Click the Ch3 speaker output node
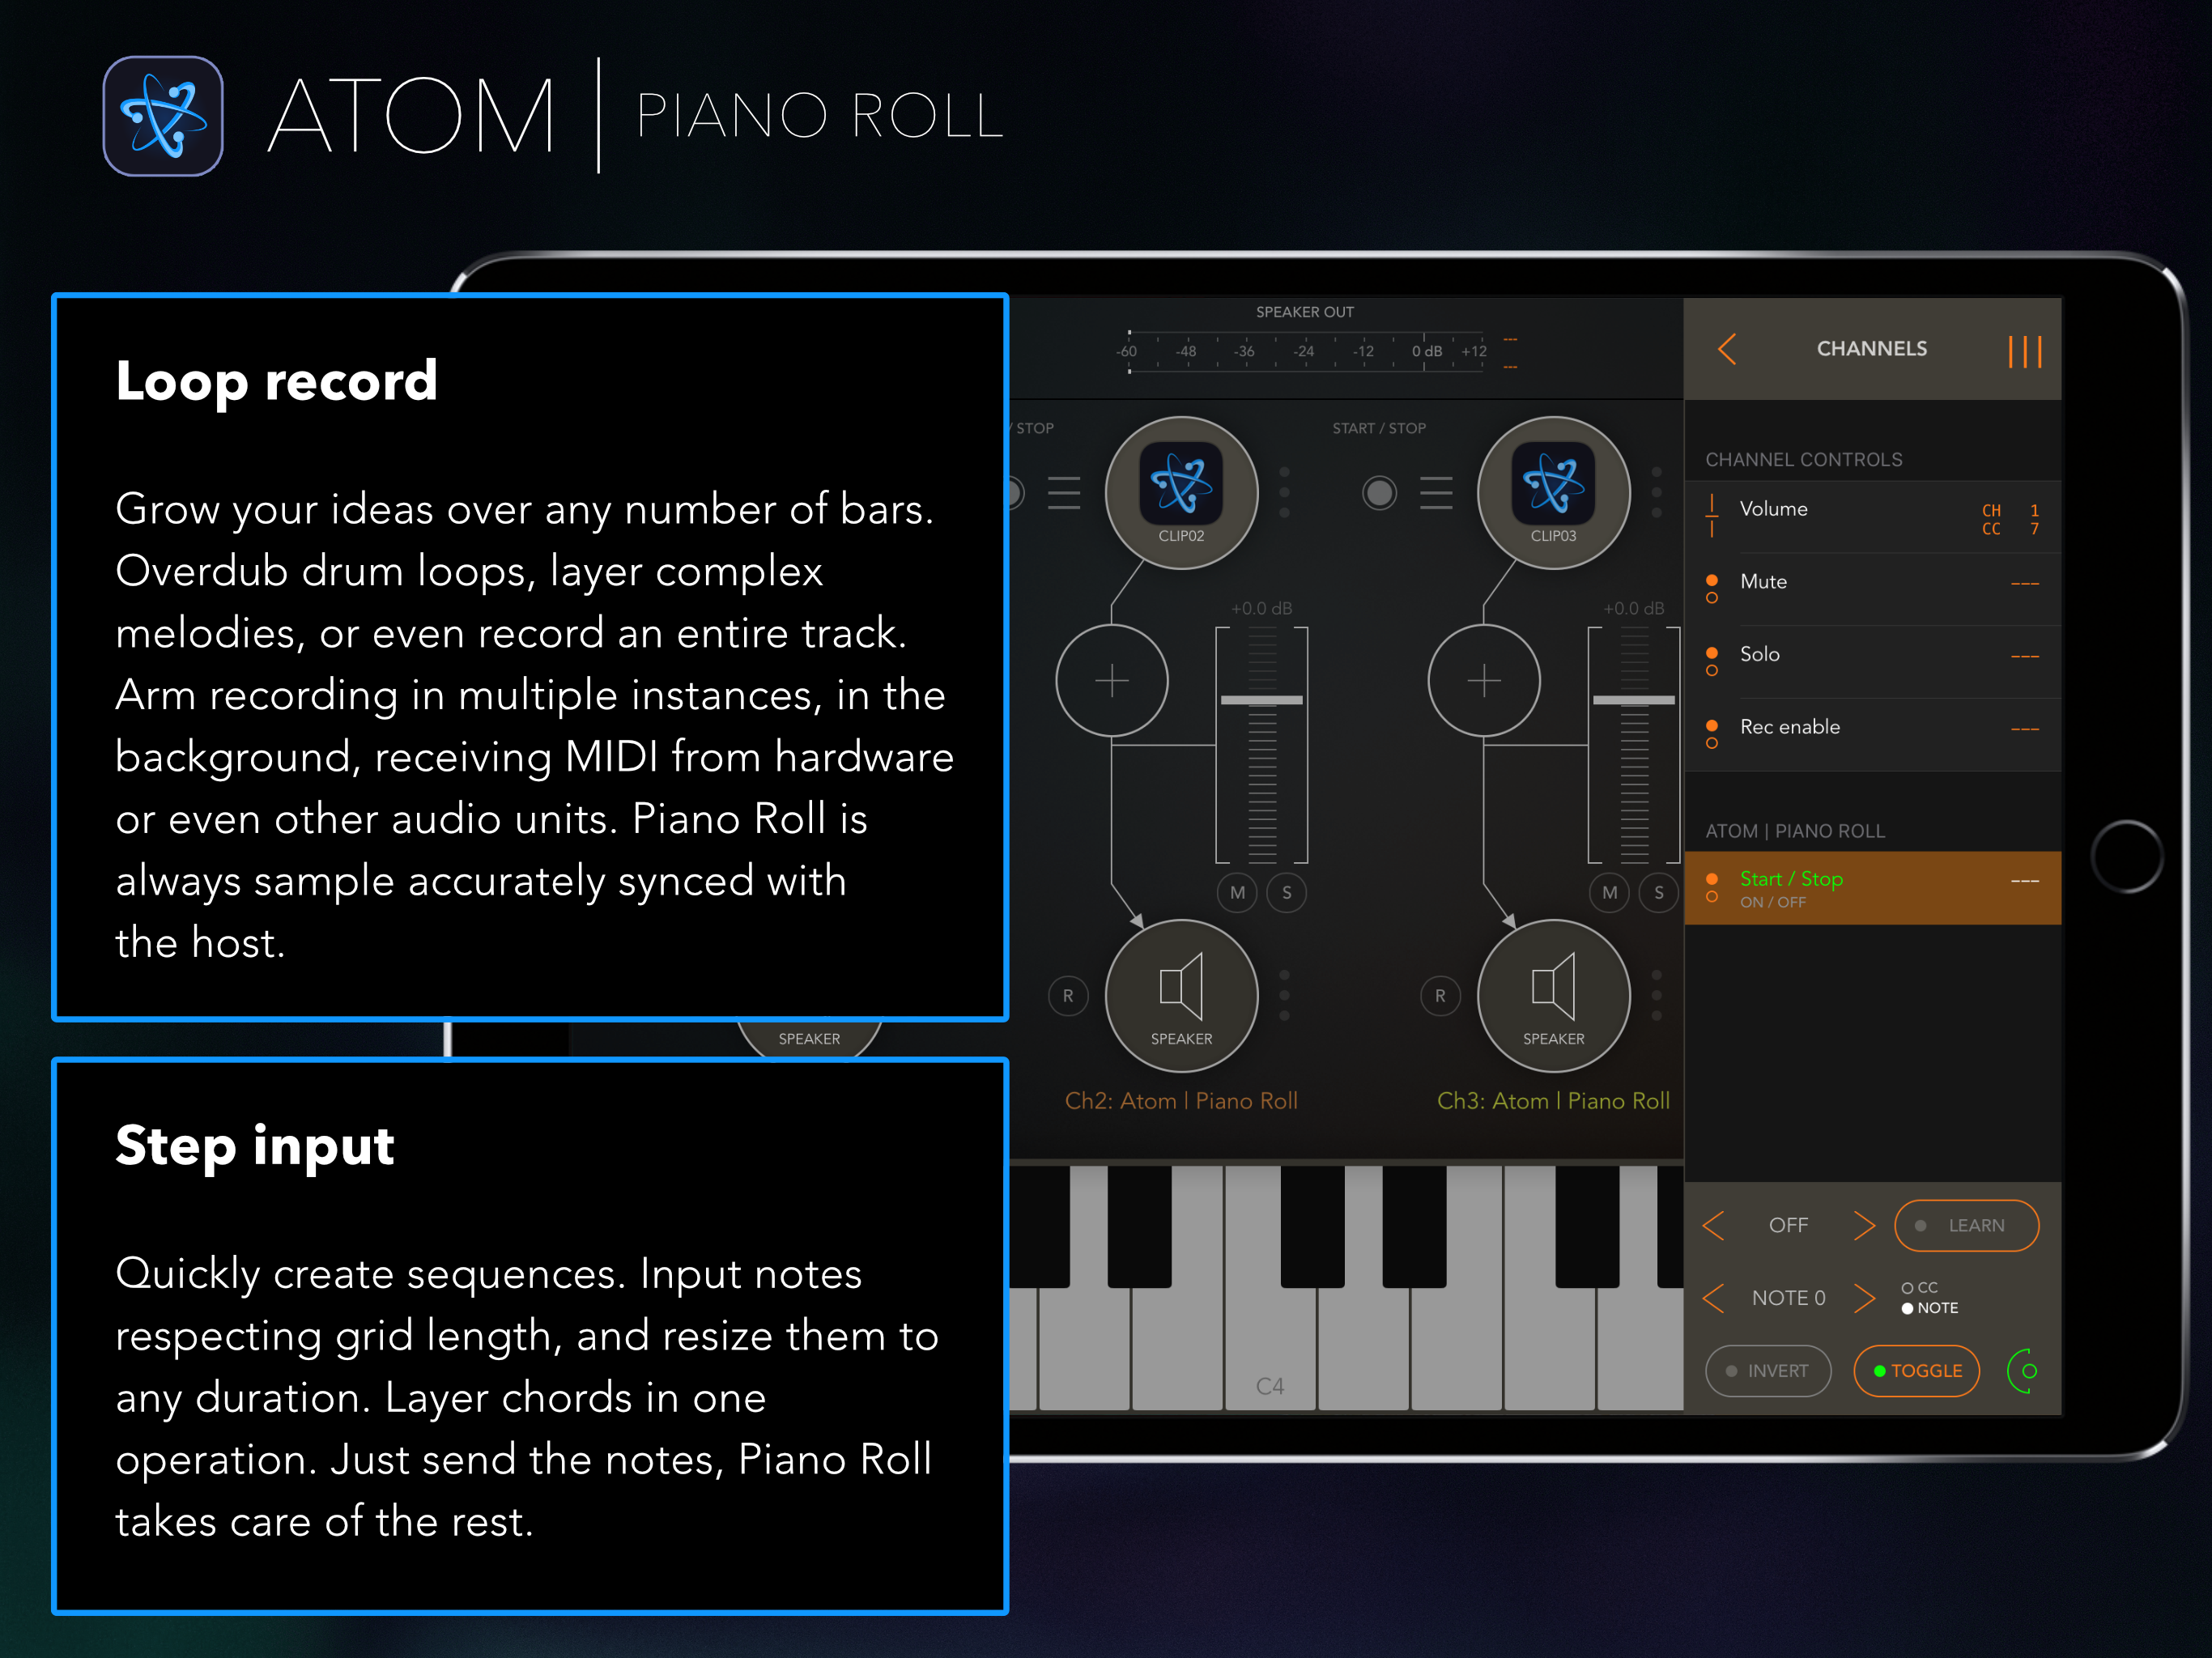 (1553, 995)
